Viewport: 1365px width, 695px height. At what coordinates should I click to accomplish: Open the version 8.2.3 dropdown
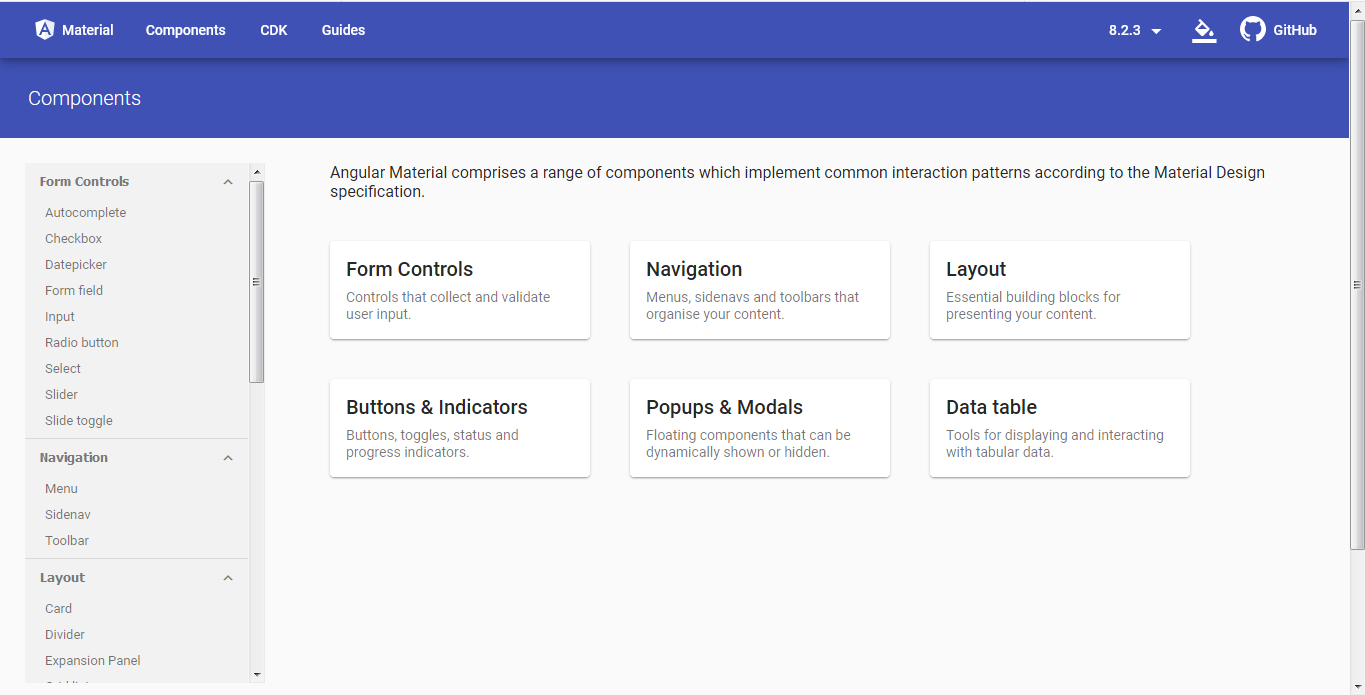tap(1133, 30)
